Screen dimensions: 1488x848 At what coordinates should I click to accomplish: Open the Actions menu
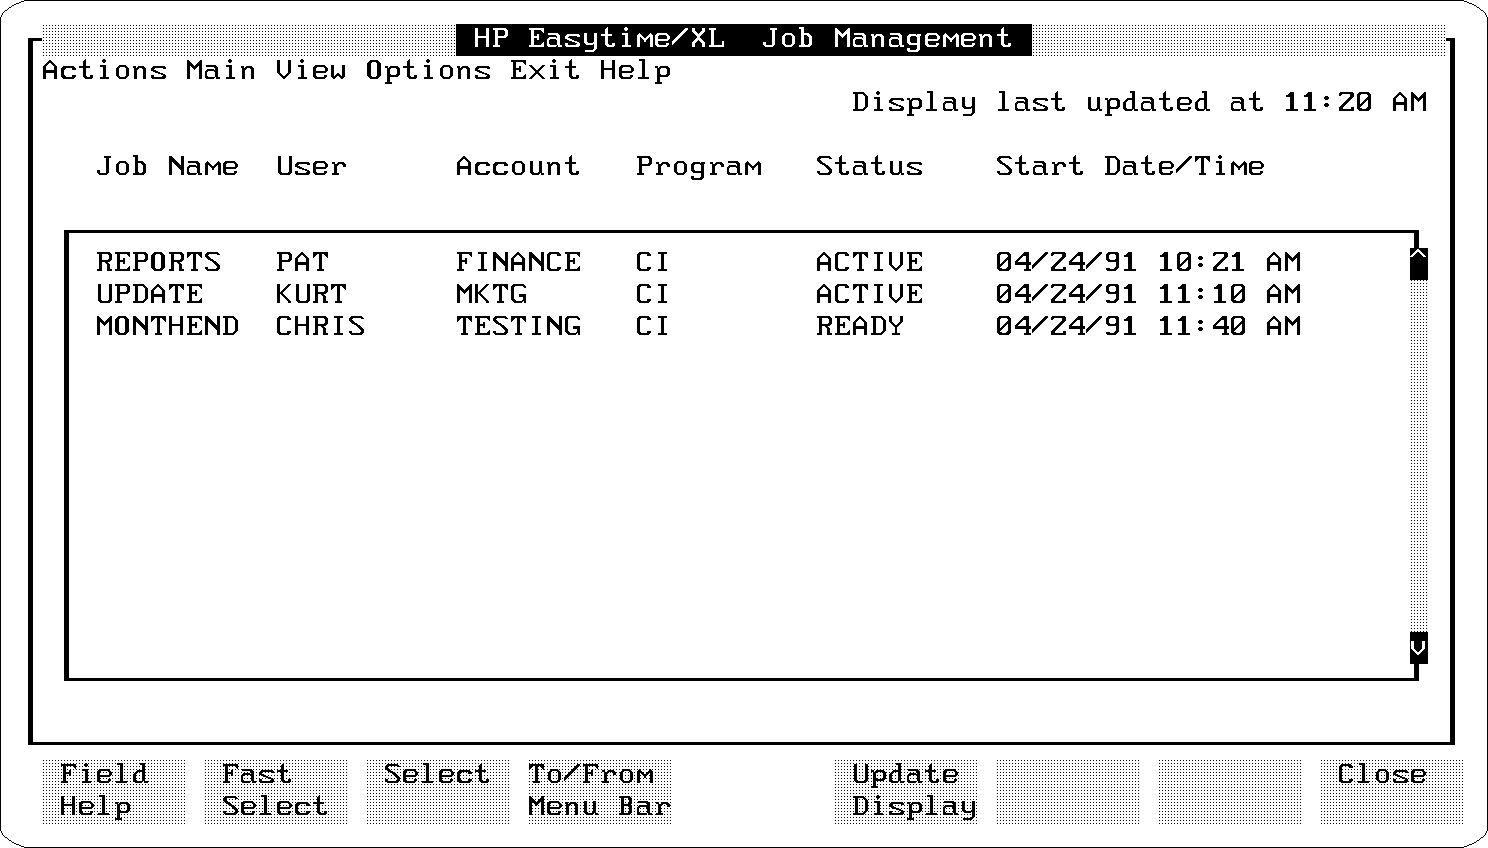pos(104,71)
